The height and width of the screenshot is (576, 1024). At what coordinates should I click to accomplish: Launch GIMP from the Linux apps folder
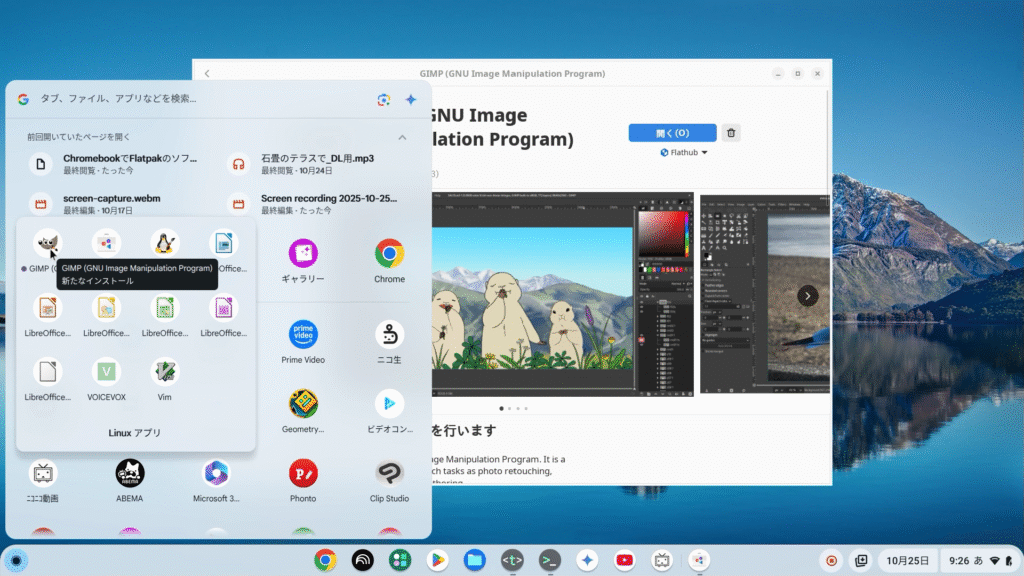pos(46,244)
